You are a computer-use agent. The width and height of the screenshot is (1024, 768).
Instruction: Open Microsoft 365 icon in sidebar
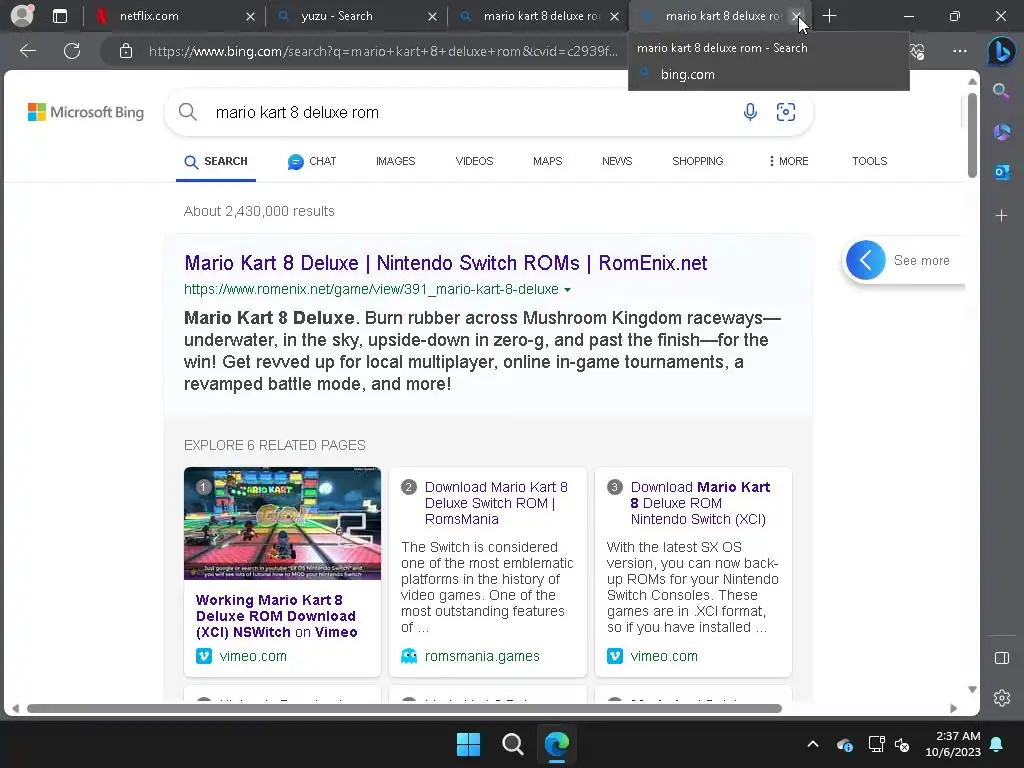click(1002, 132)
